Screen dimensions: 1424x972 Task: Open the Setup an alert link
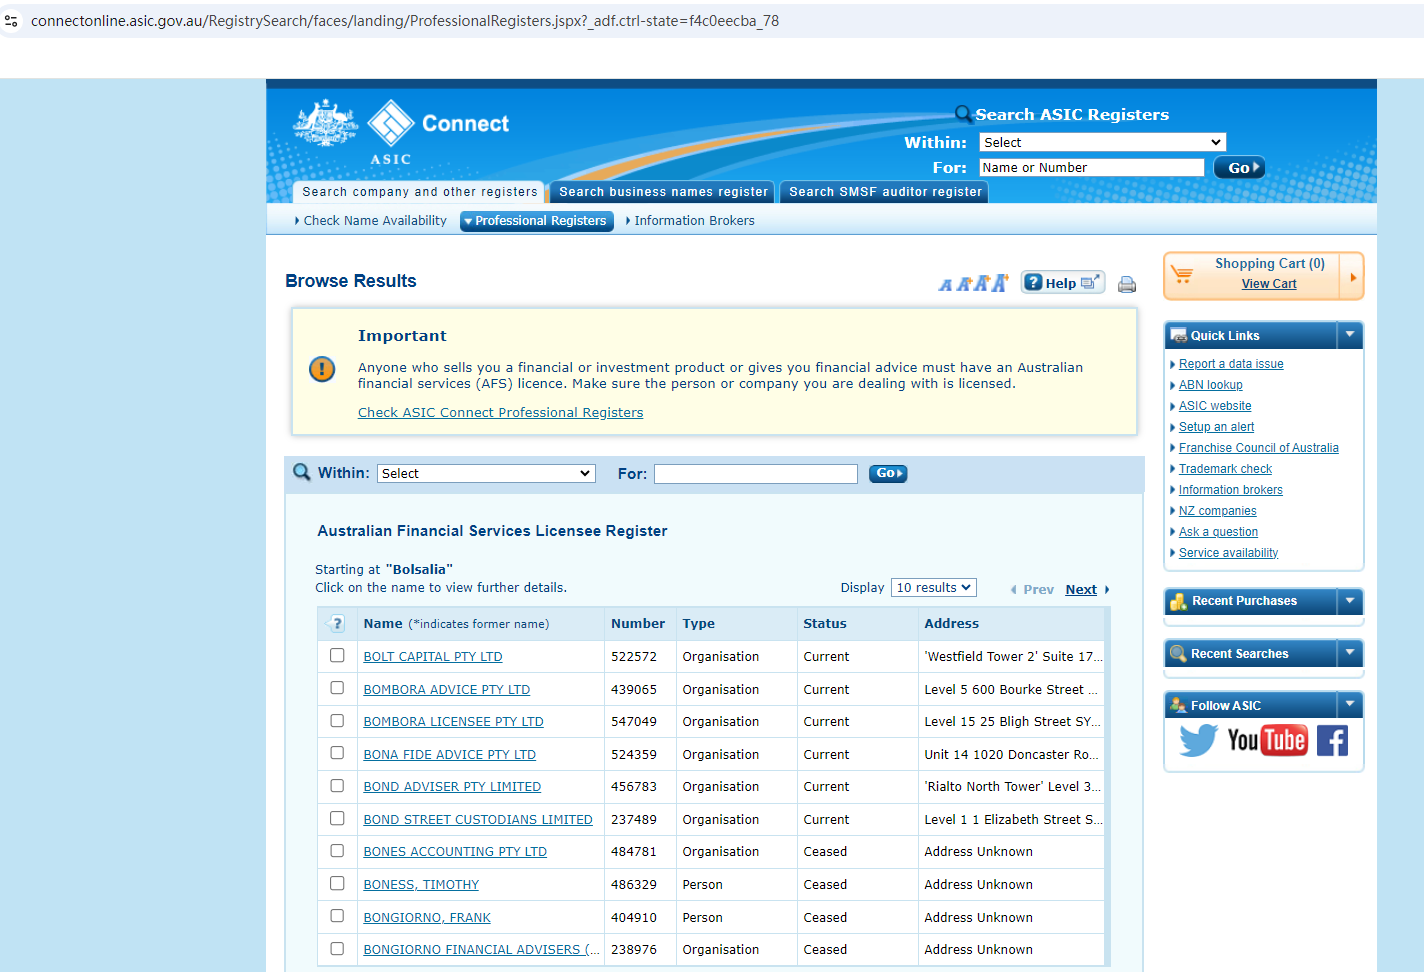[x=1216, y=427]
